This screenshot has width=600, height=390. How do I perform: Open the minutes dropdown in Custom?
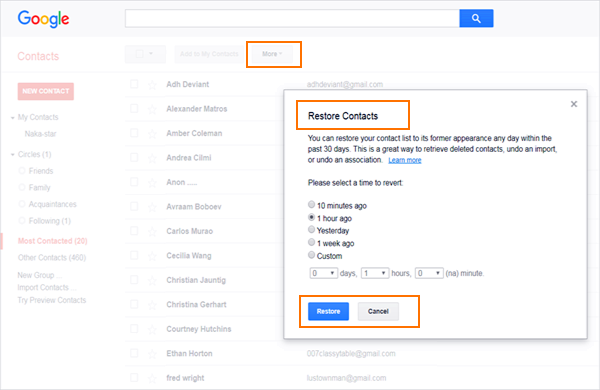pyautogui.click(x=429, y=273)
